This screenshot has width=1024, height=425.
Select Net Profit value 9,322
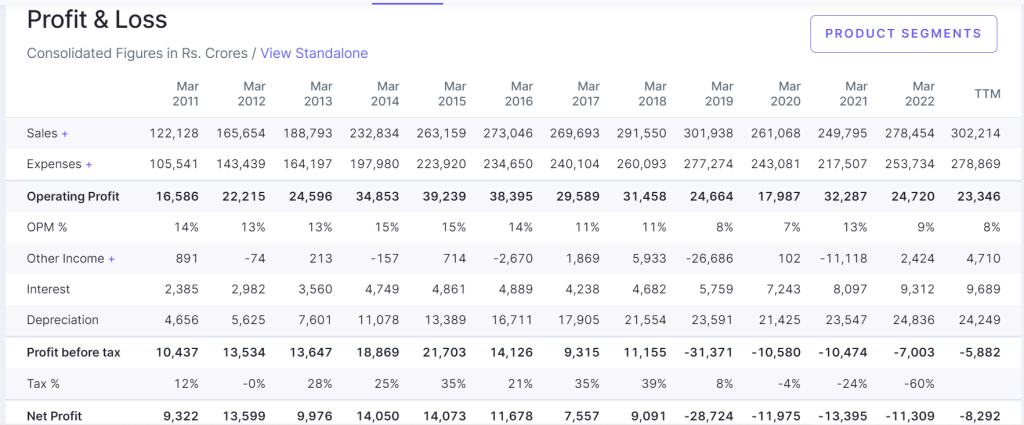click(x=181, y=416)
